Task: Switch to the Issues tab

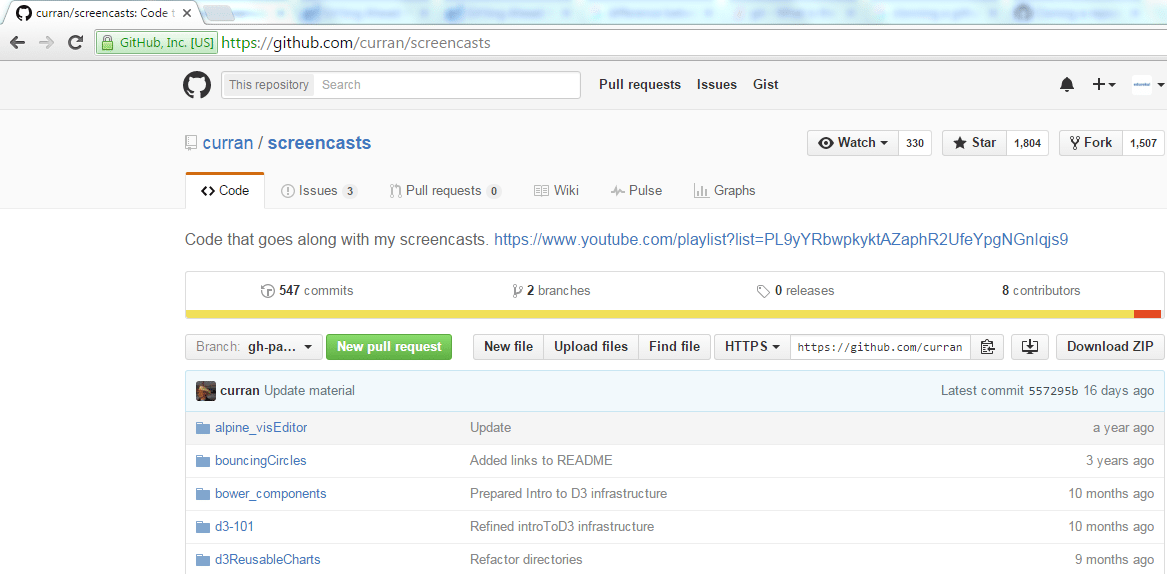Action: tap(319, 191)
